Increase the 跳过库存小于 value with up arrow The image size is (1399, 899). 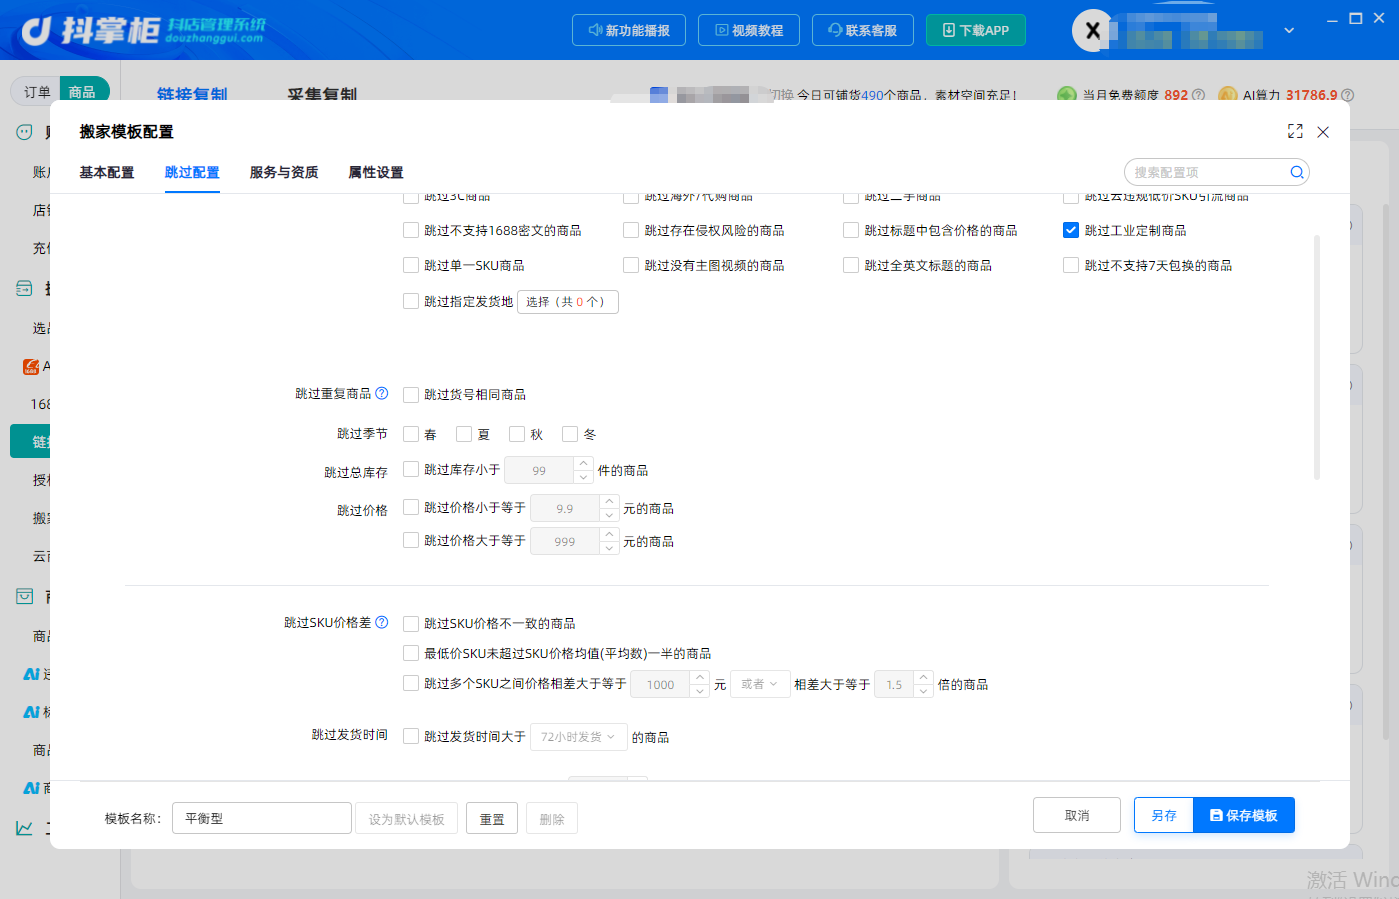pos(584,463)
